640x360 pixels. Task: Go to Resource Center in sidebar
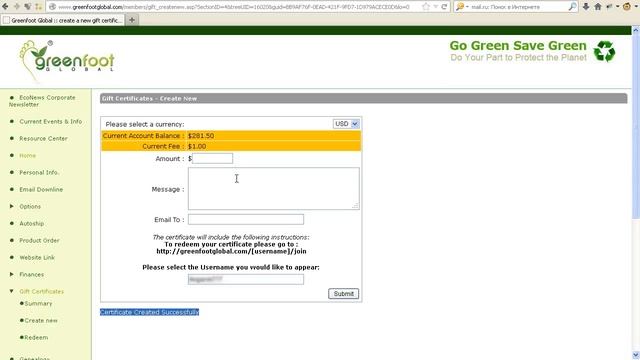tap(43, 139)
